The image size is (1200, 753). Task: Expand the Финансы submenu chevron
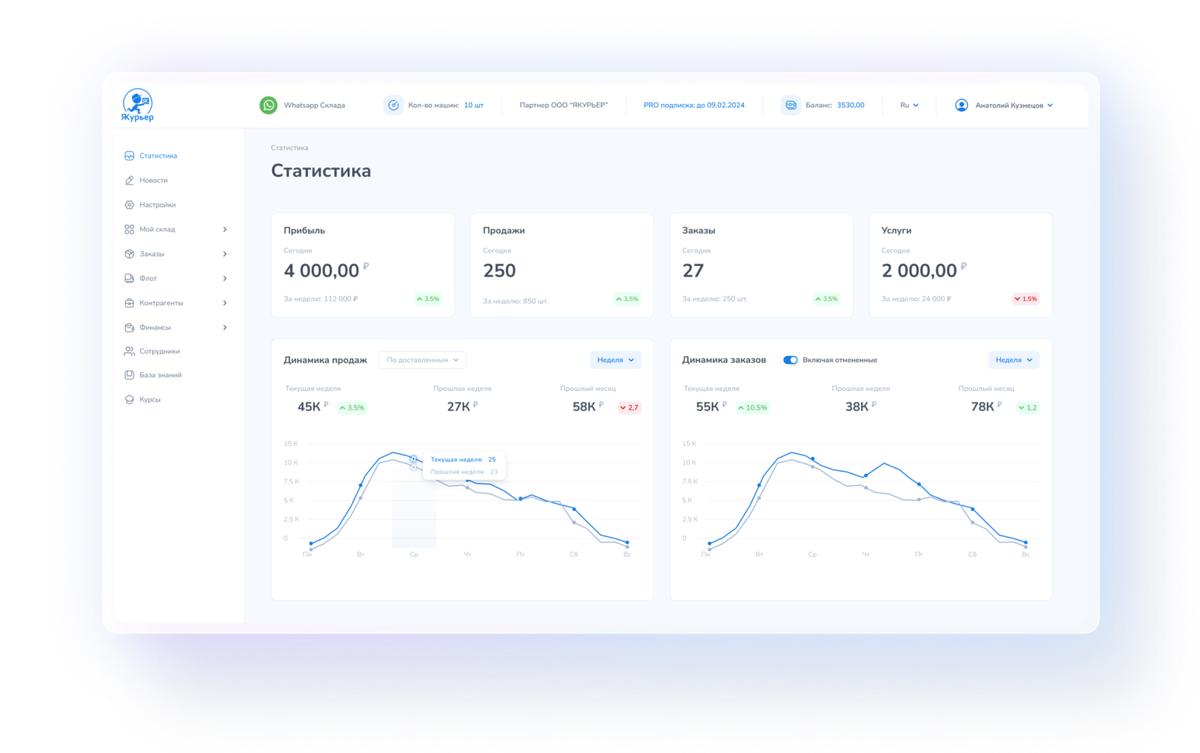point(225,327)
